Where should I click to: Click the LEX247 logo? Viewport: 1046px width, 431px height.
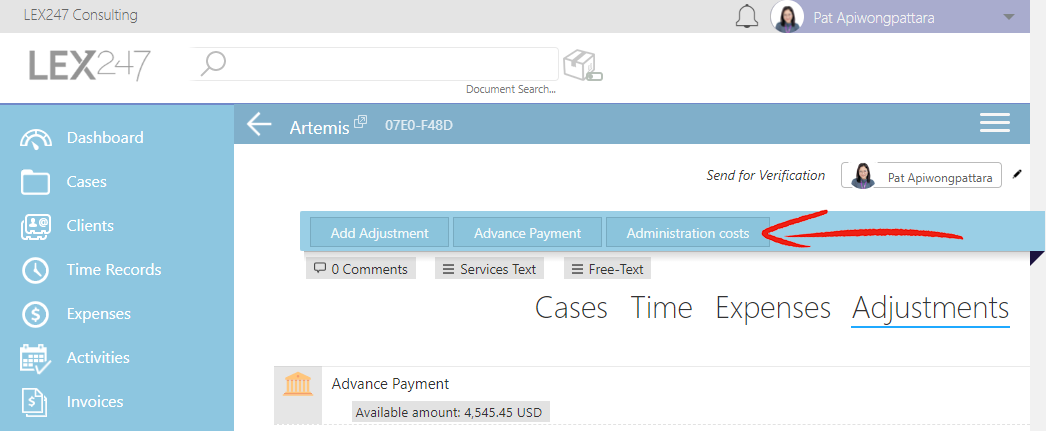click(89, 66)
